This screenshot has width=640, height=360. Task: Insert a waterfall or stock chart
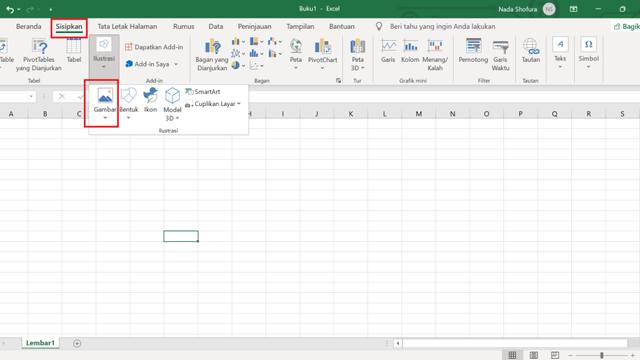click(x=275, y=42)
